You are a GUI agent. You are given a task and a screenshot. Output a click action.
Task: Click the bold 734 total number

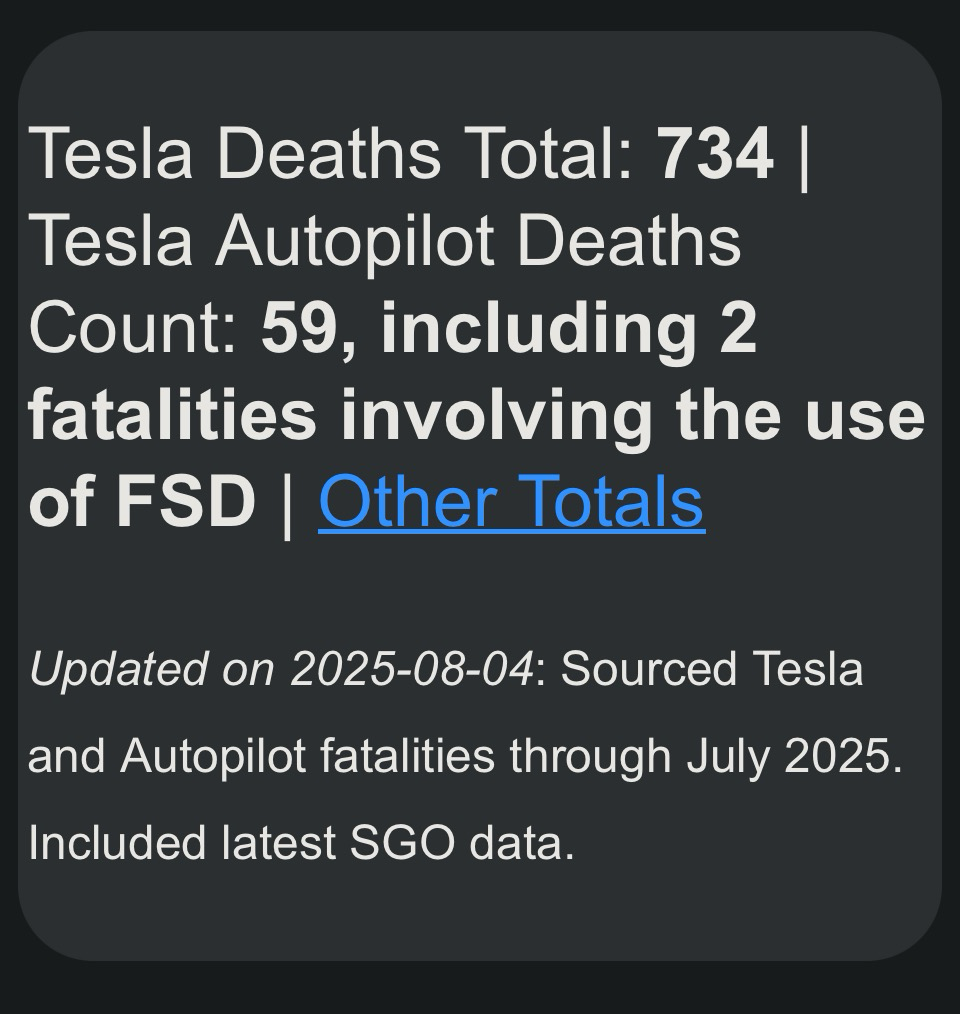(x=715, y=154)
